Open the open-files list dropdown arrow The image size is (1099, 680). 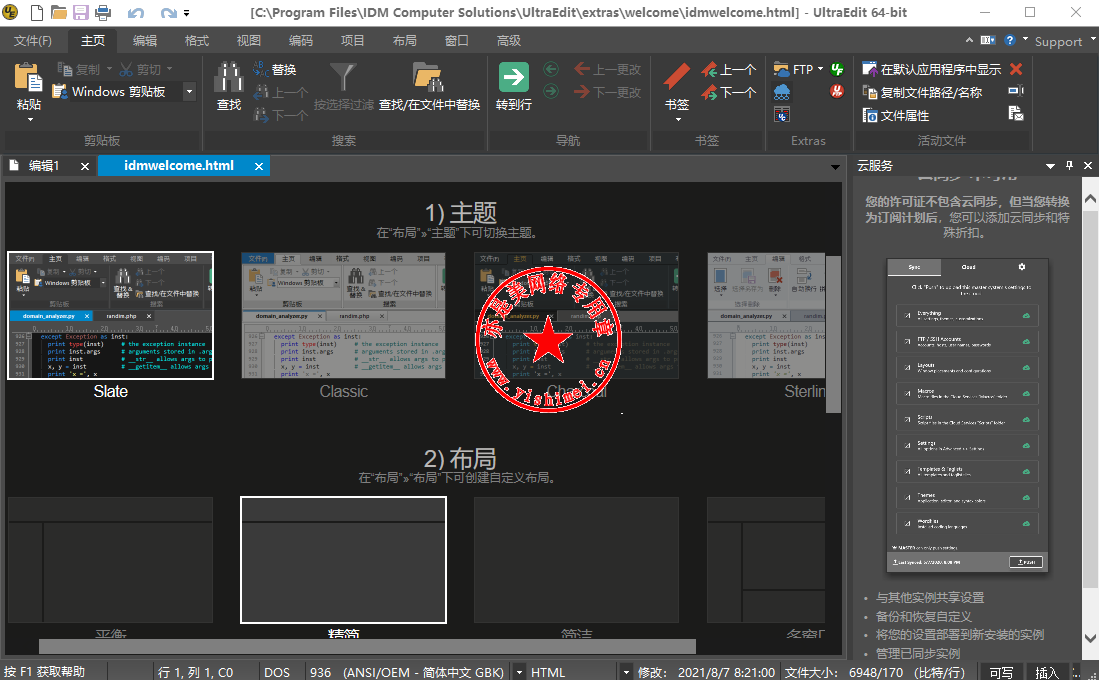pyautogui.click(x=835, y=167)
